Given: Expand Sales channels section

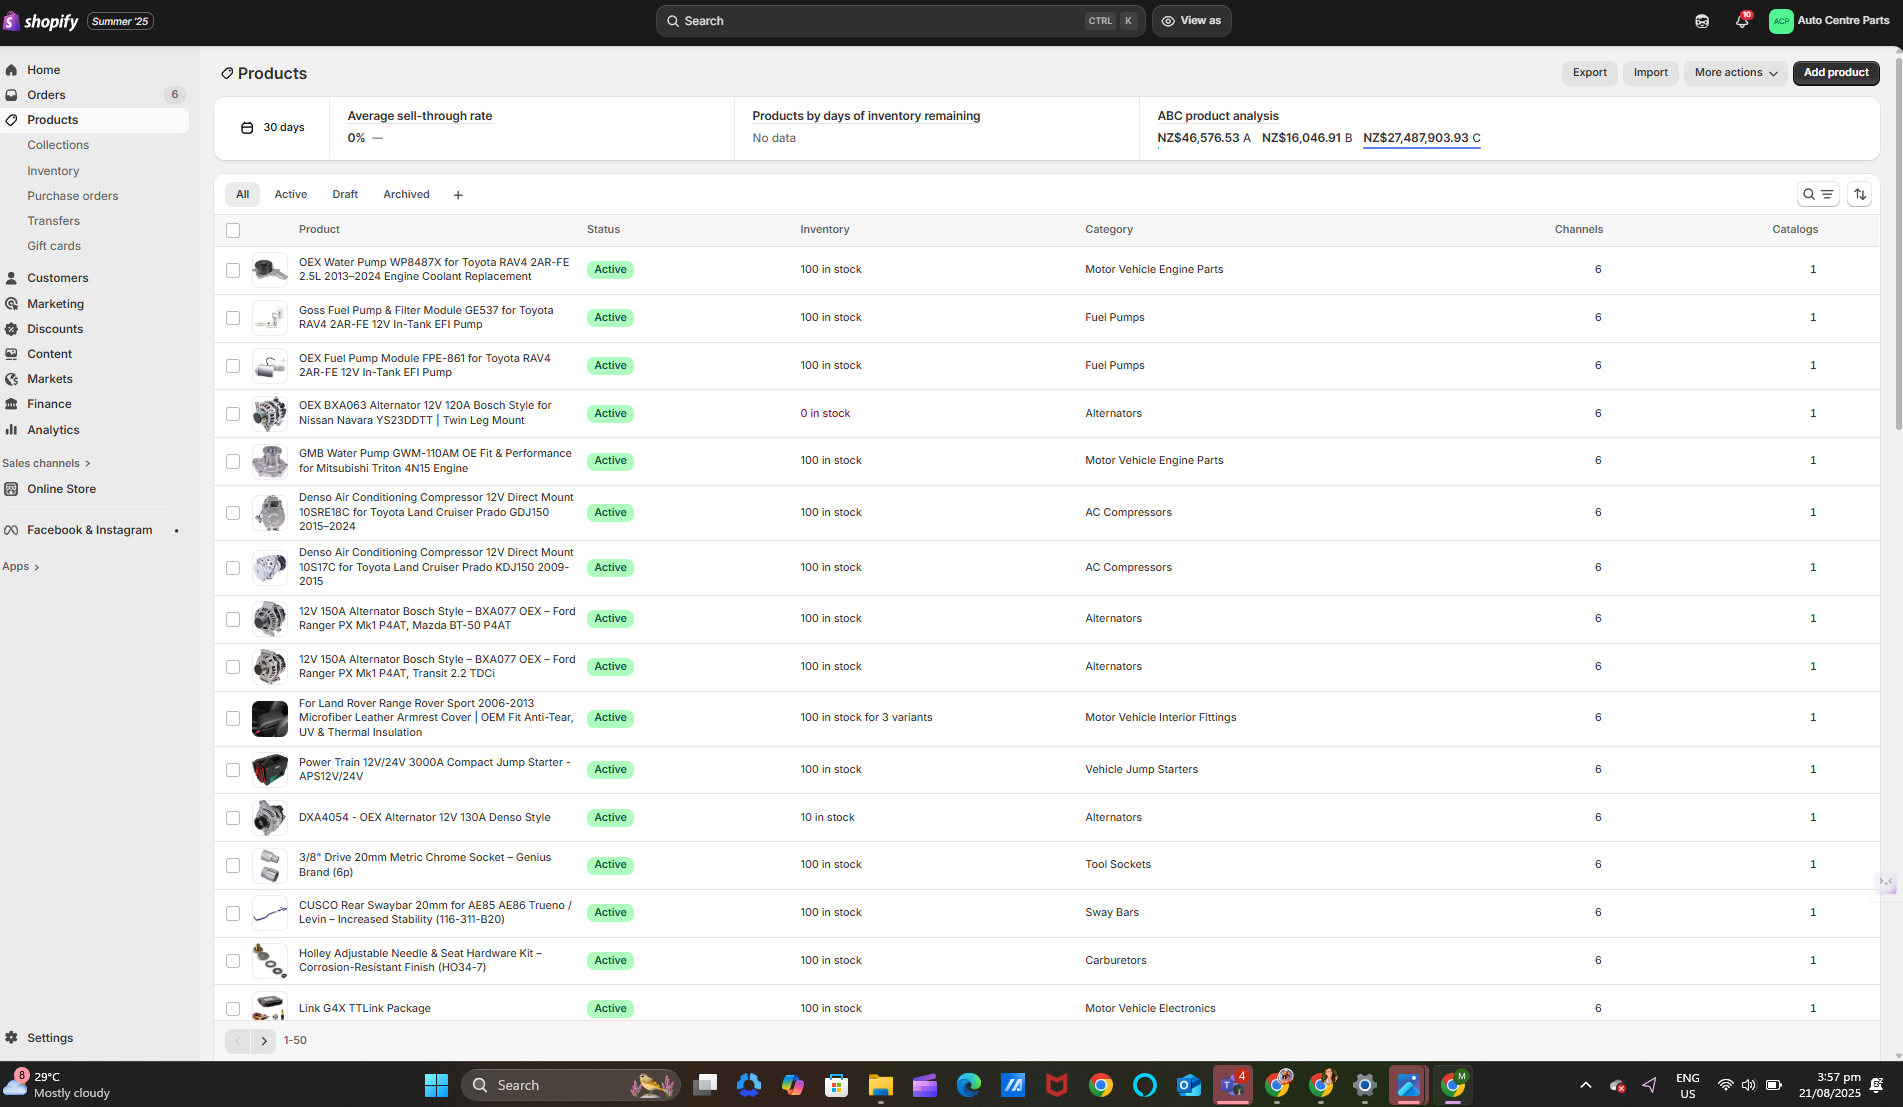Looking at the screenshot, I should pyautogui.click(x=46, y=463).
